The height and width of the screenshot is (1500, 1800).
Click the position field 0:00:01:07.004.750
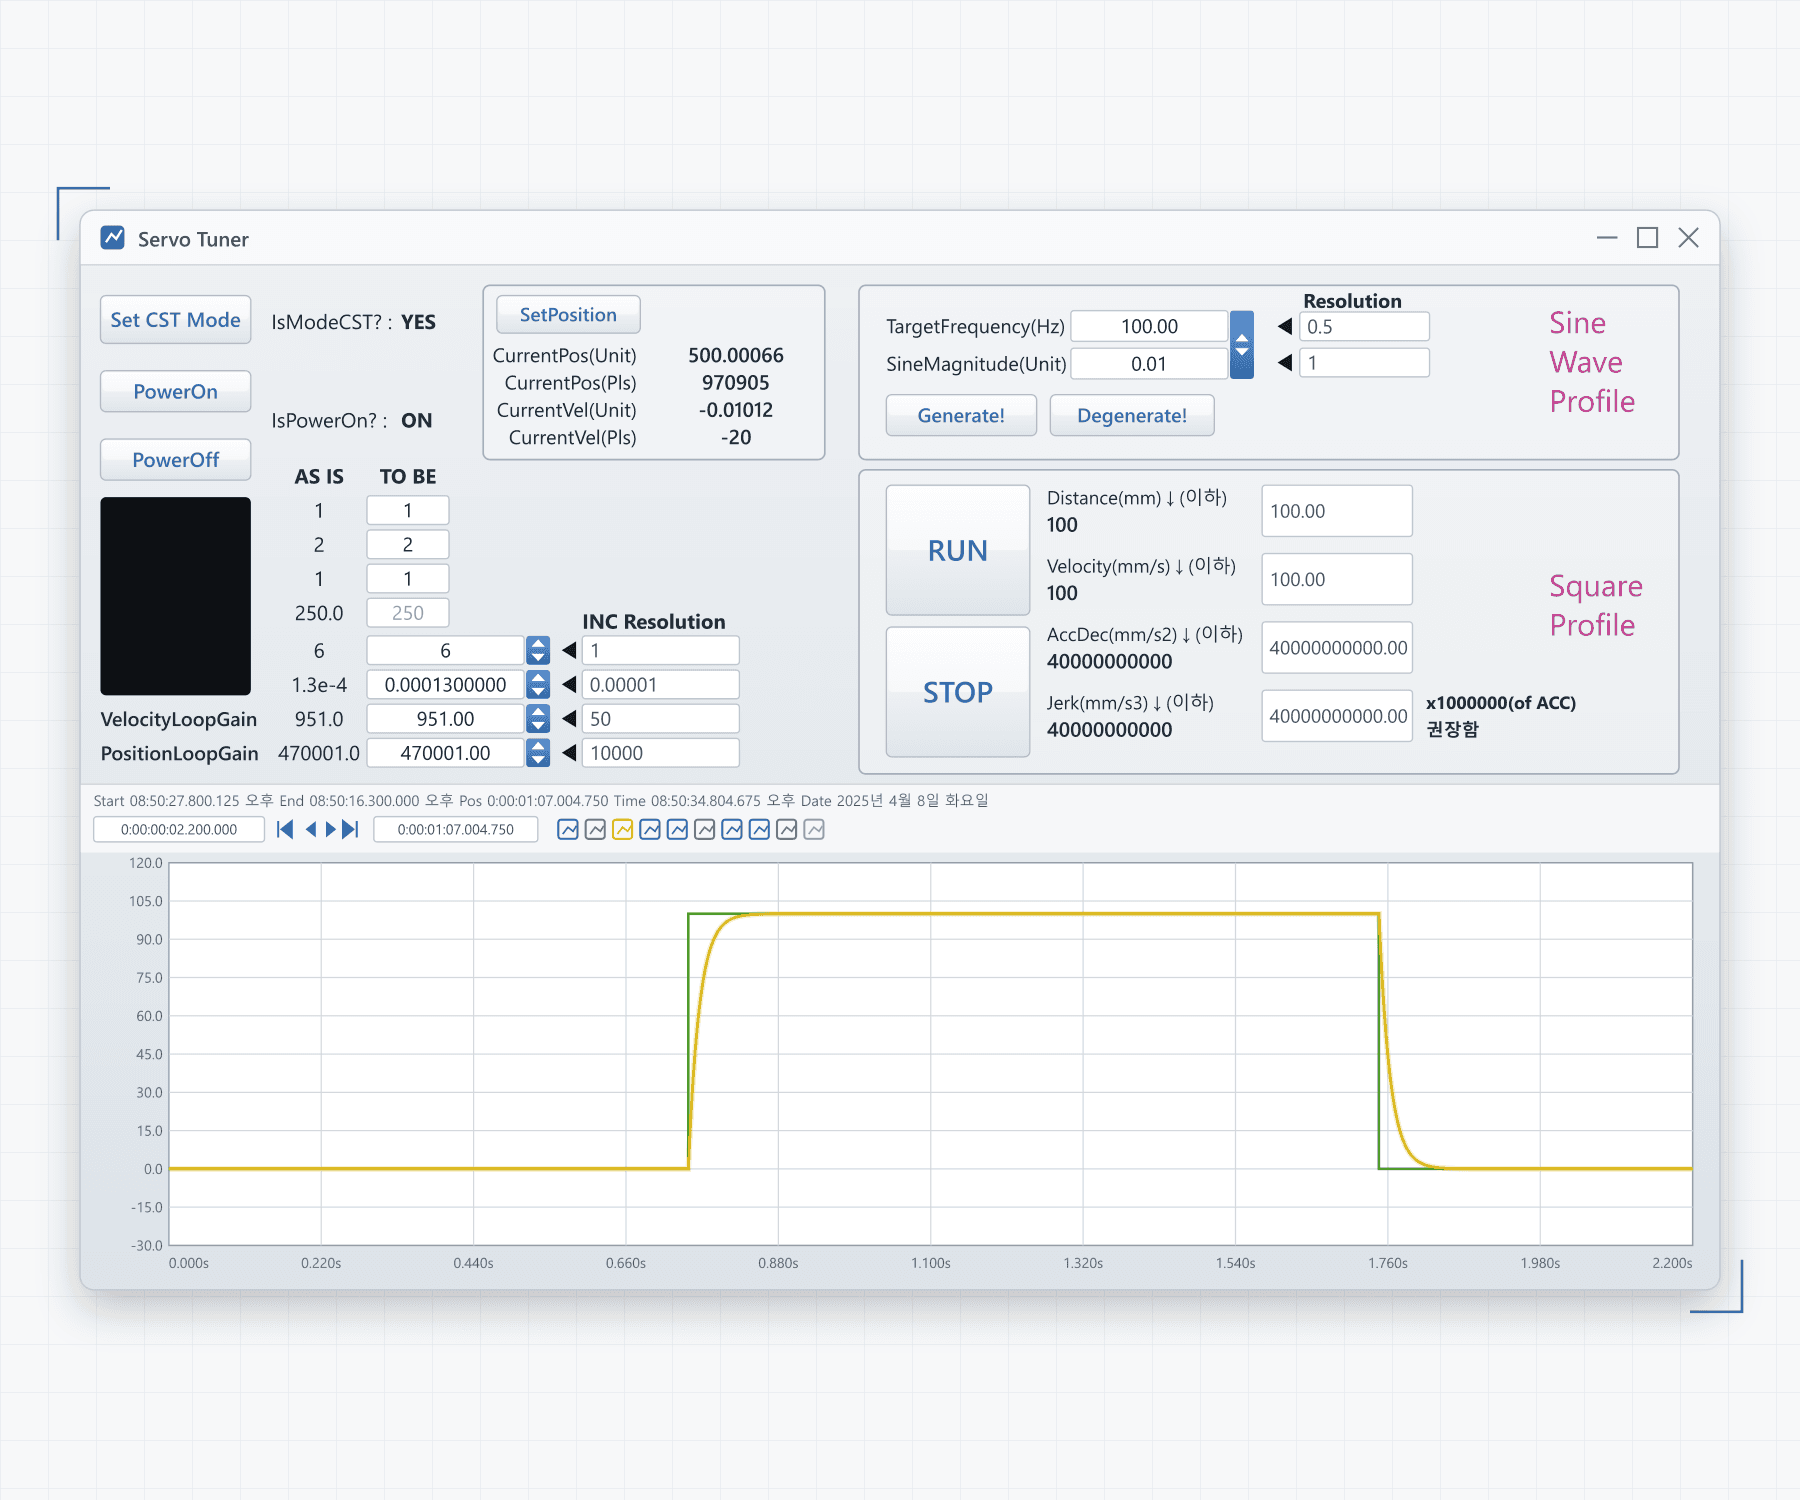click(455, 829)
